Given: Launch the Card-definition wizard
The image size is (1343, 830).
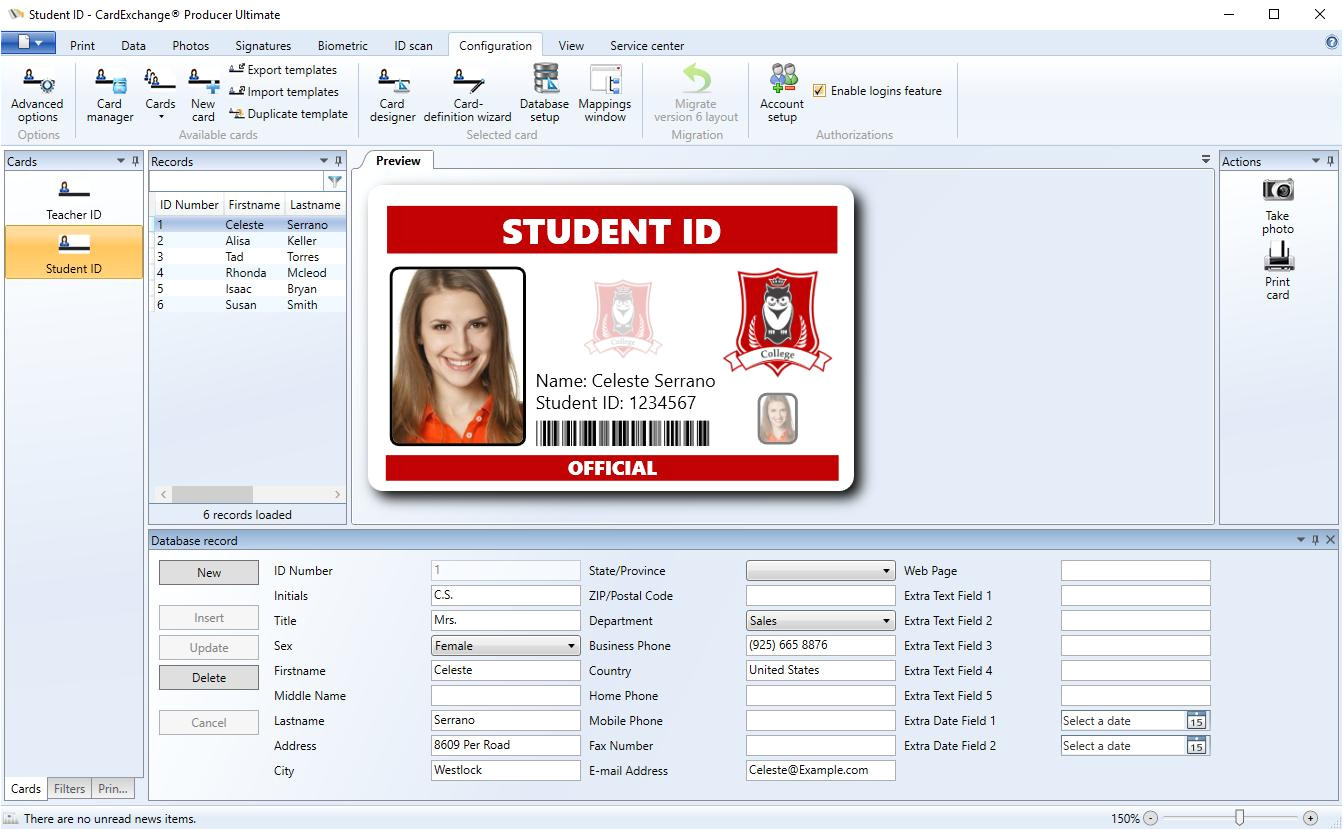Looking at the screenshot, I should pyautogui.click(x=467, y=94).
